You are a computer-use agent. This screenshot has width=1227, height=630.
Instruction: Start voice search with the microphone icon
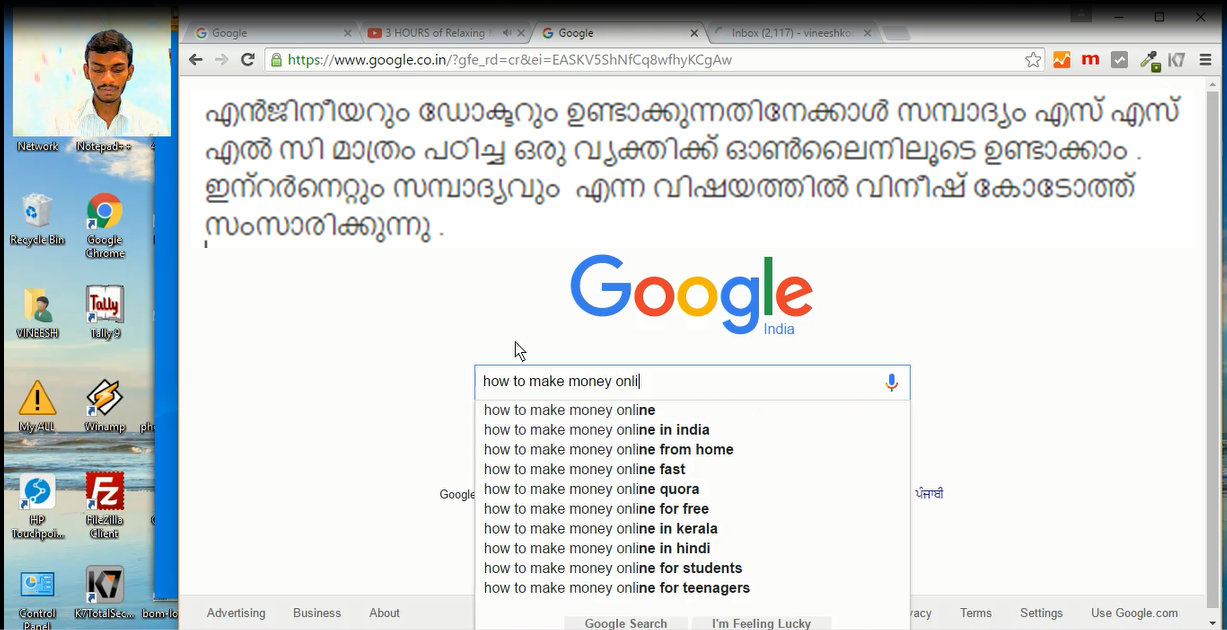[x=891, y=382]
